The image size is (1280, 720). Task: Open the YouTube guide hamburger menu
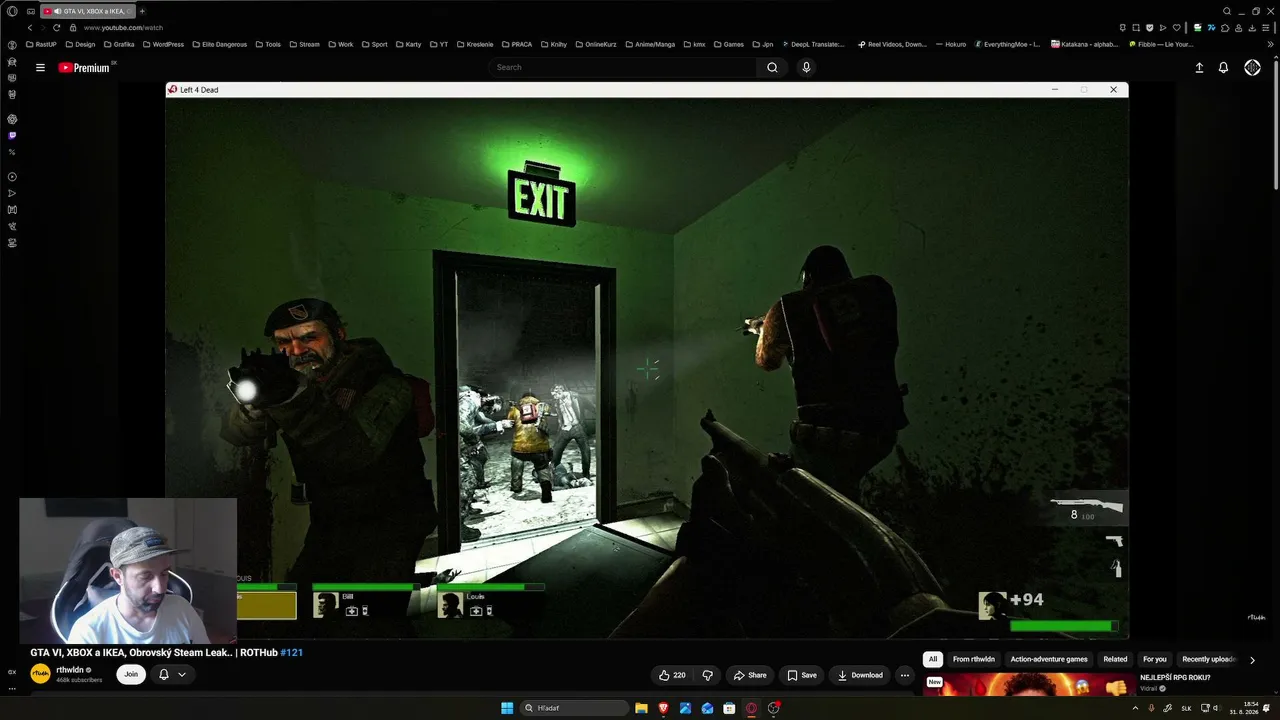40,68
